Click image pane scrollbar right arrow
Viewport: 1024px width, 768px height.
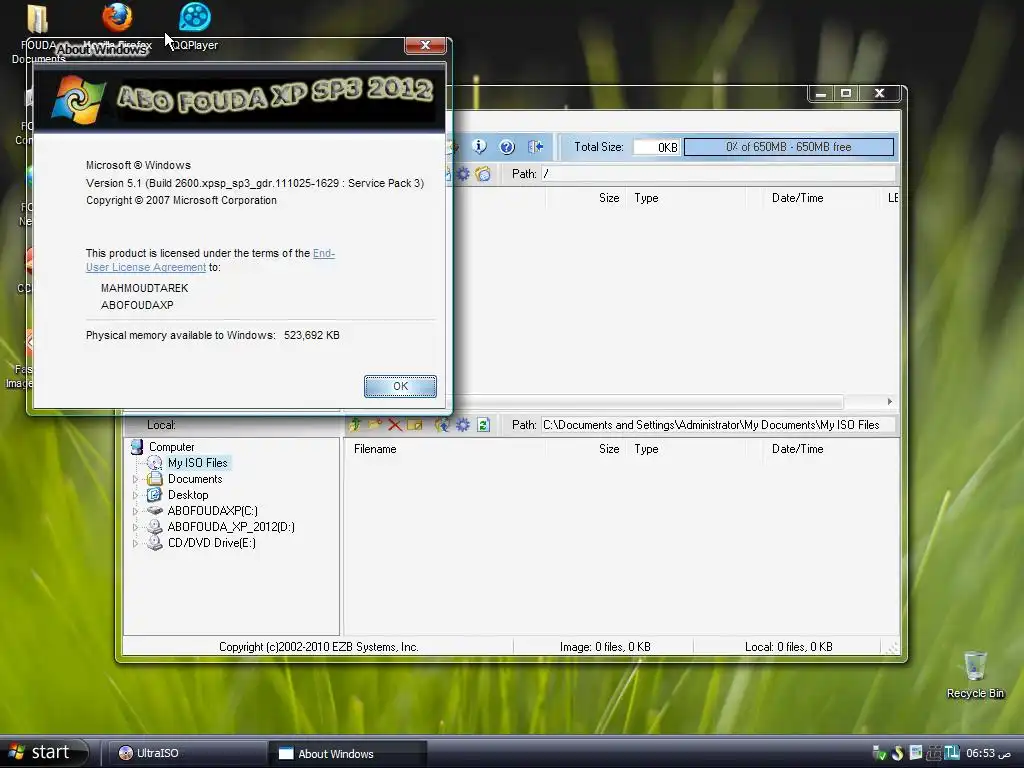(889, 402)
